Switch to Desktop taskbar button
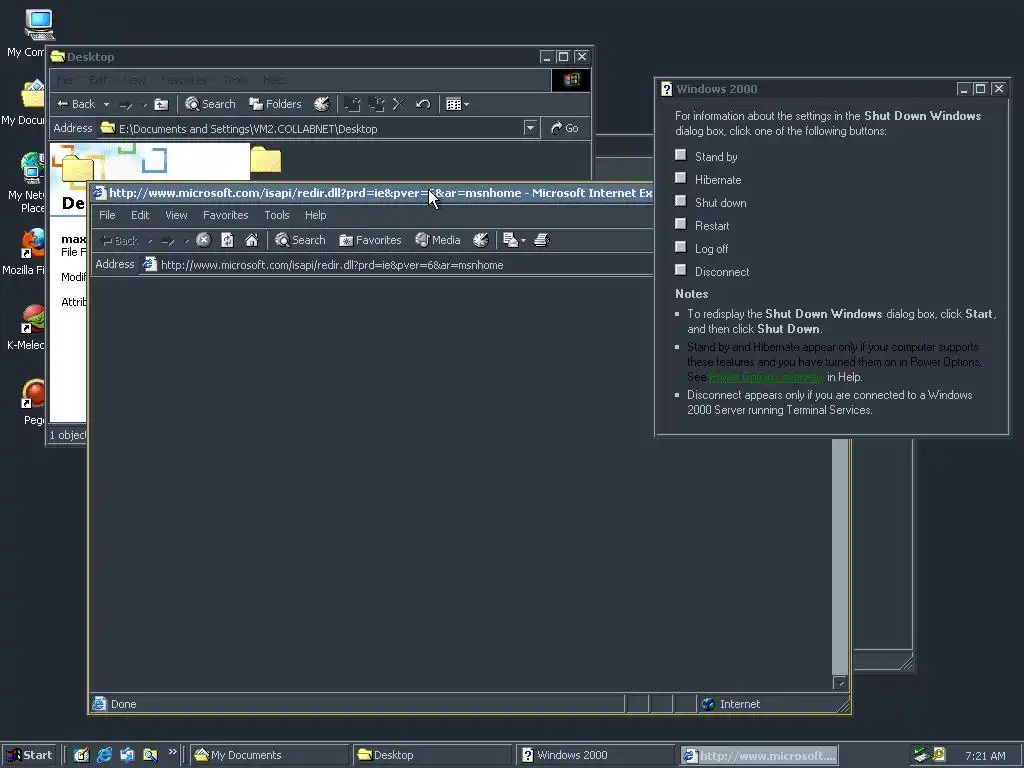 tap(433, 755)
